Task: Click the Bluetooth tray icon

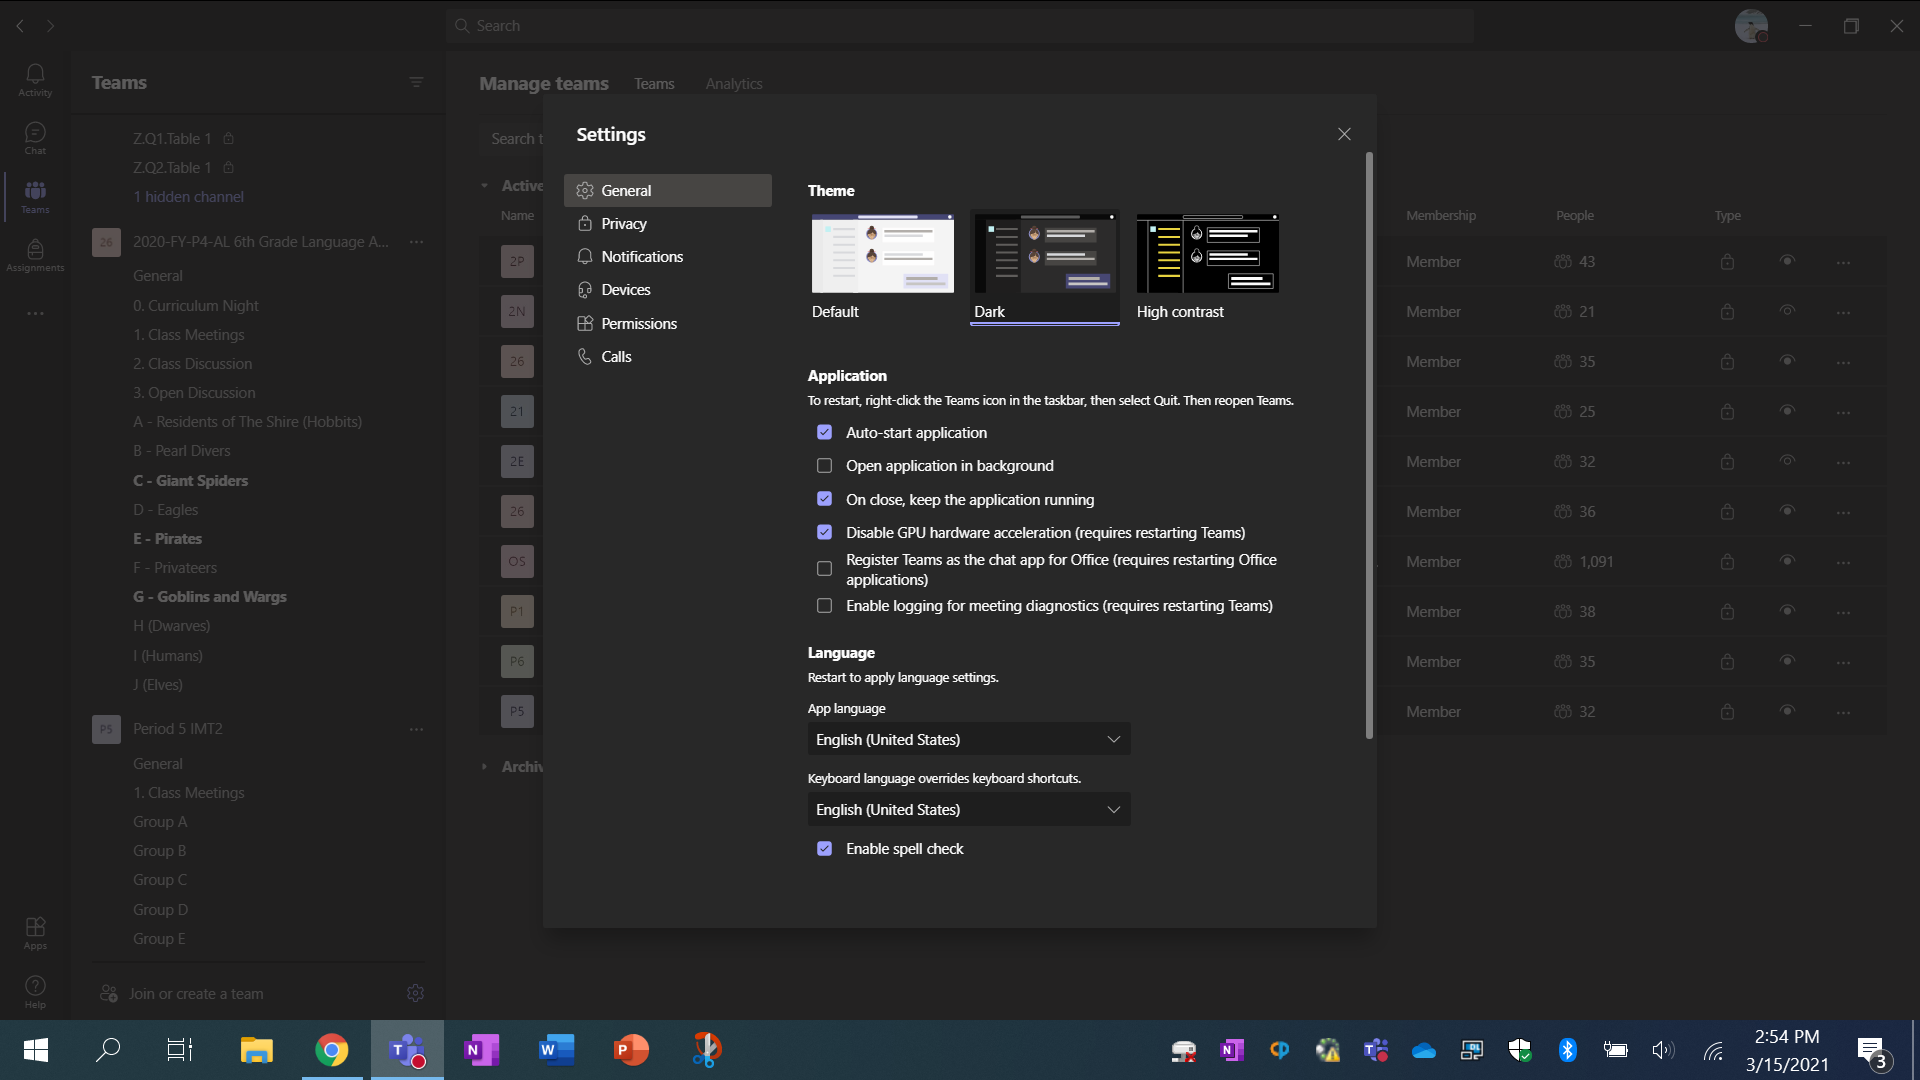Action: point(1567,1050)
